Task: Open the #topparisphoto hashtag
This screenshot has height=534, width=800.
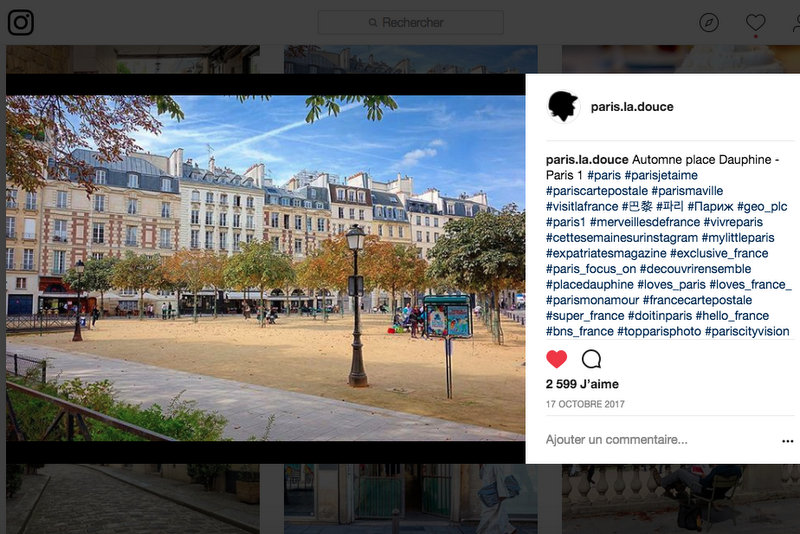Action: pos(659,332)
